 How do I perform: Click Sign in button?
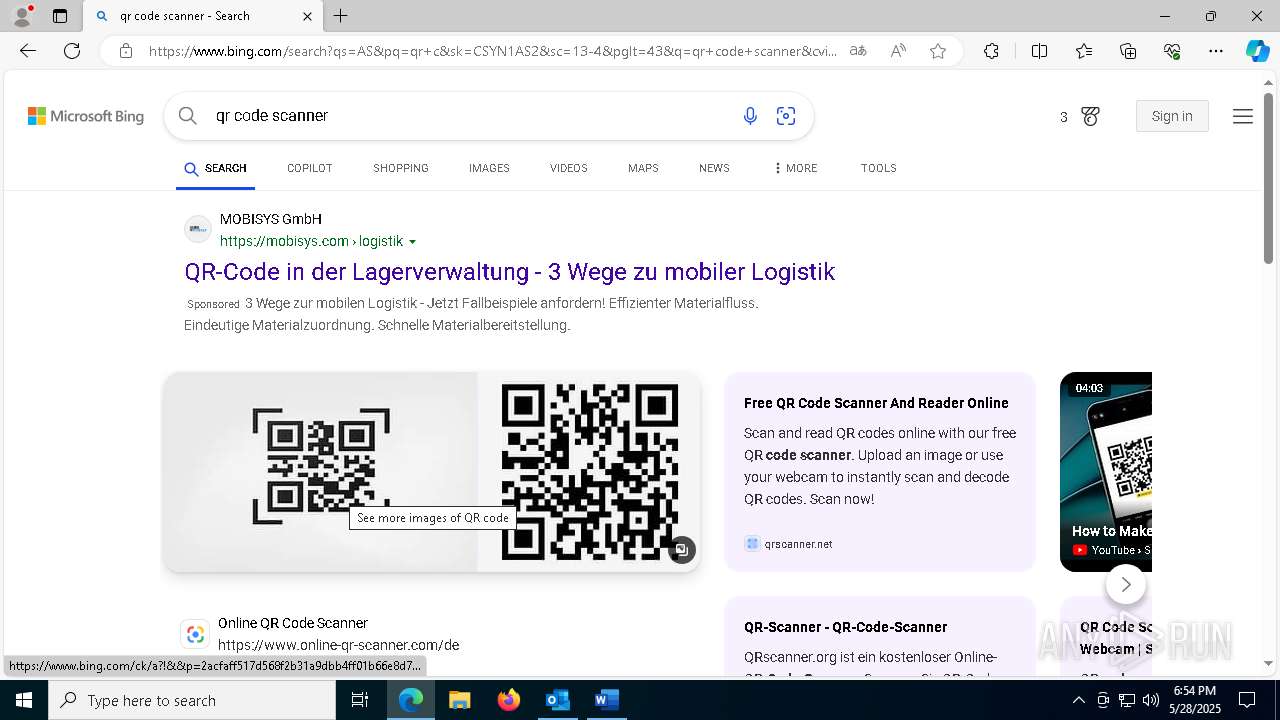(x=1172, y=116)
